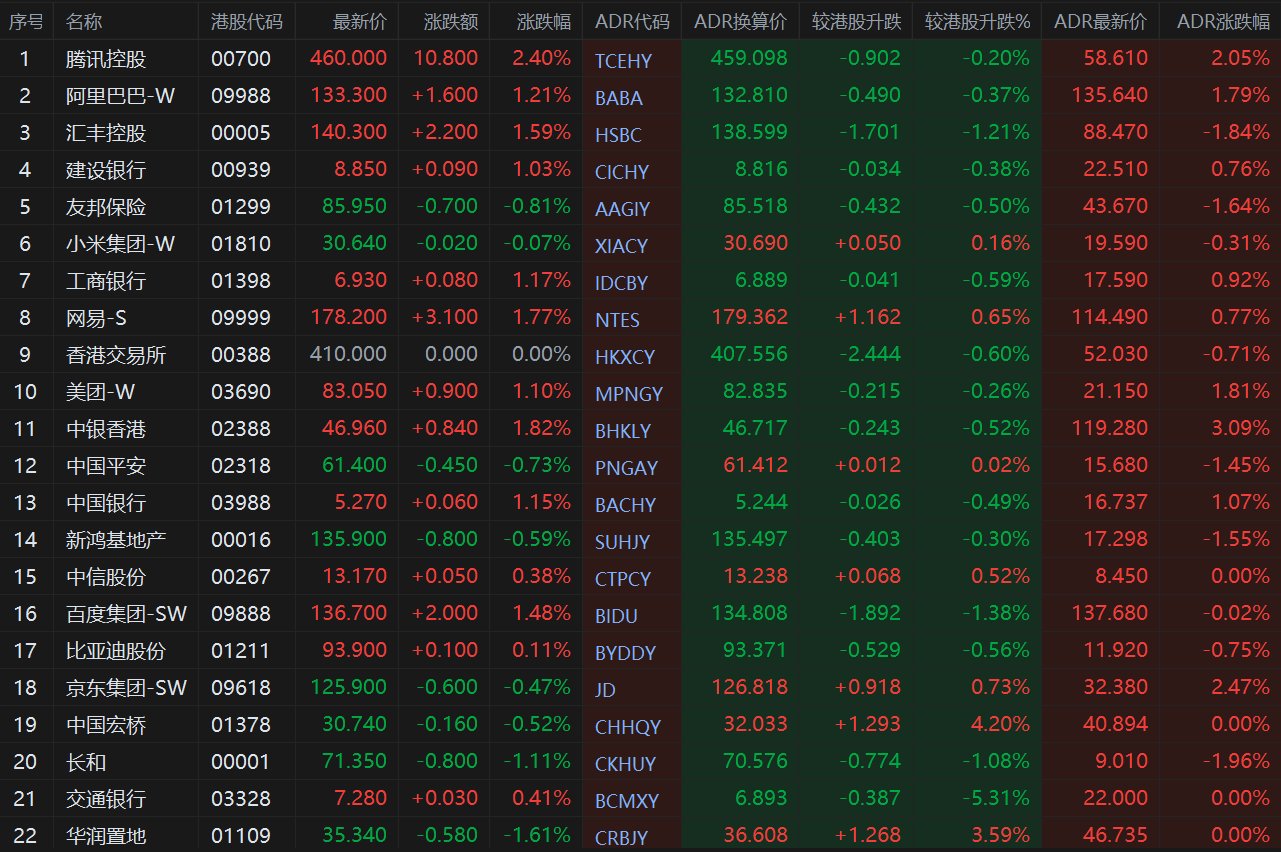Click the 较港股升跌 column header
This screenshot has width=1281, height=852.
coord(855,21)
